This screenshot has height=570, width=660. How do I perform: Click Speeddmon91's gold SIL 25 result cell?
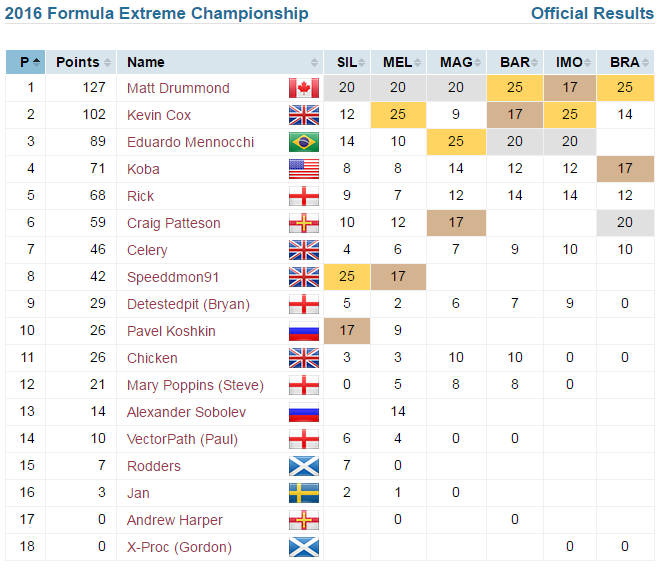click(347, 277)
